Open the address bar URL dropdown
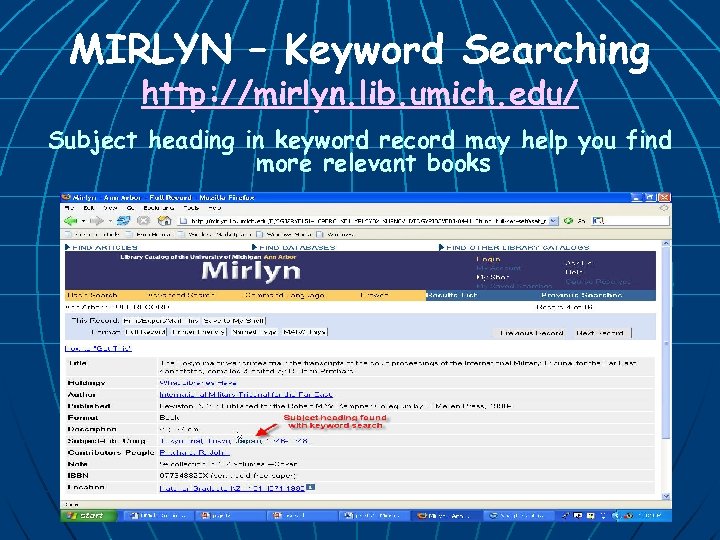Viewport: 720px width, 540px height. coord(554,221)
